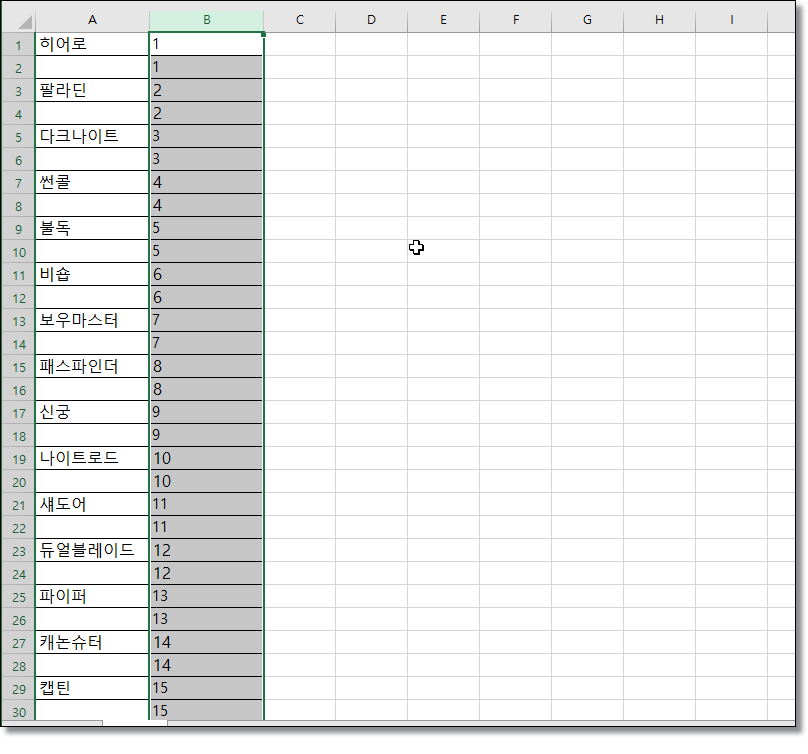
Task: Click cell B13 with value 7
Action: 207,320
